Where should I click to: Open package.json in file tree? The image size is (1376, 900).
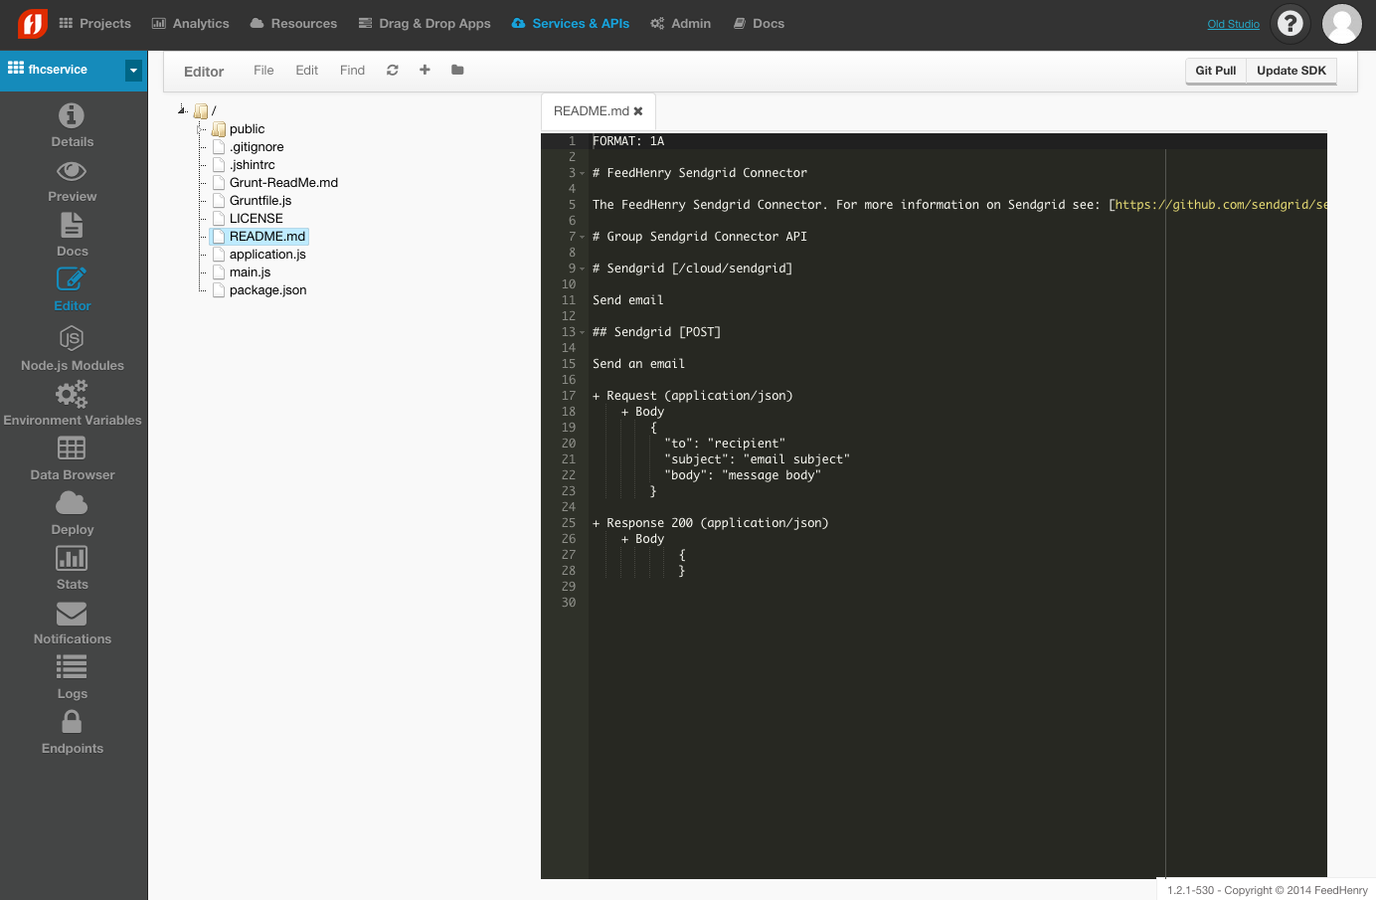click(268, 291)
